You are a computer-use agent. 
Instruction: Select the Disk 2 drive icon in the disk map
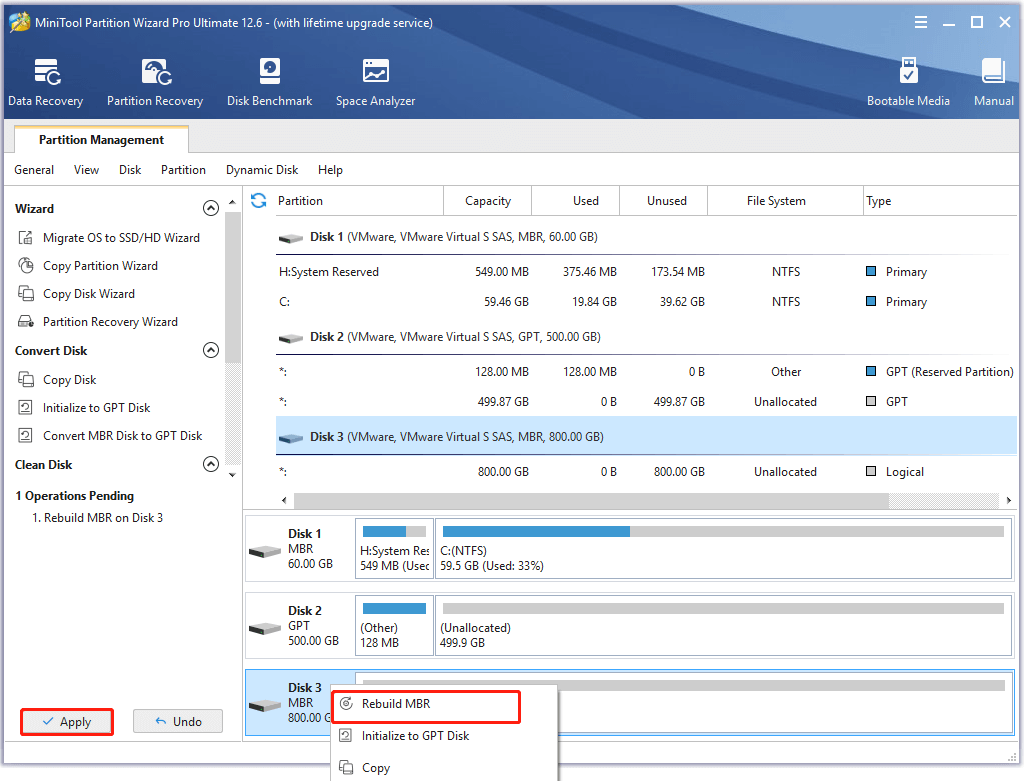point(265,629)
